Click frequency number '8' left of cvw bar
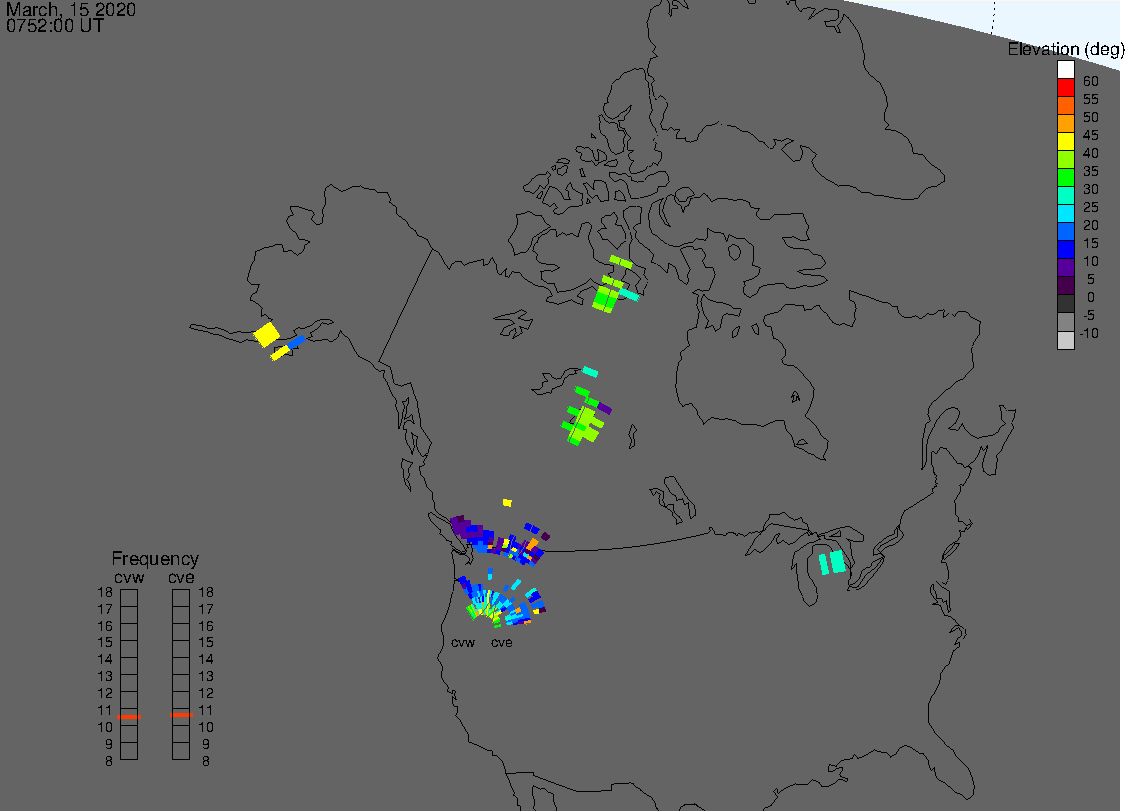This screenshot has height=811, width=1125. click(109, 761)
